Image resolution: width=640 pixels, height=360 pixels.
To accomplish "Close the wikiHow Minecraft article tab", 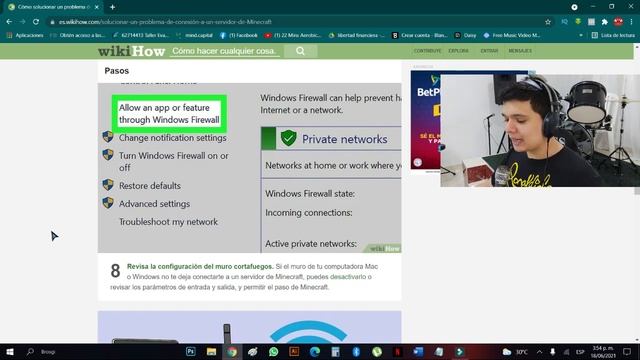I will tap(97, 7).
